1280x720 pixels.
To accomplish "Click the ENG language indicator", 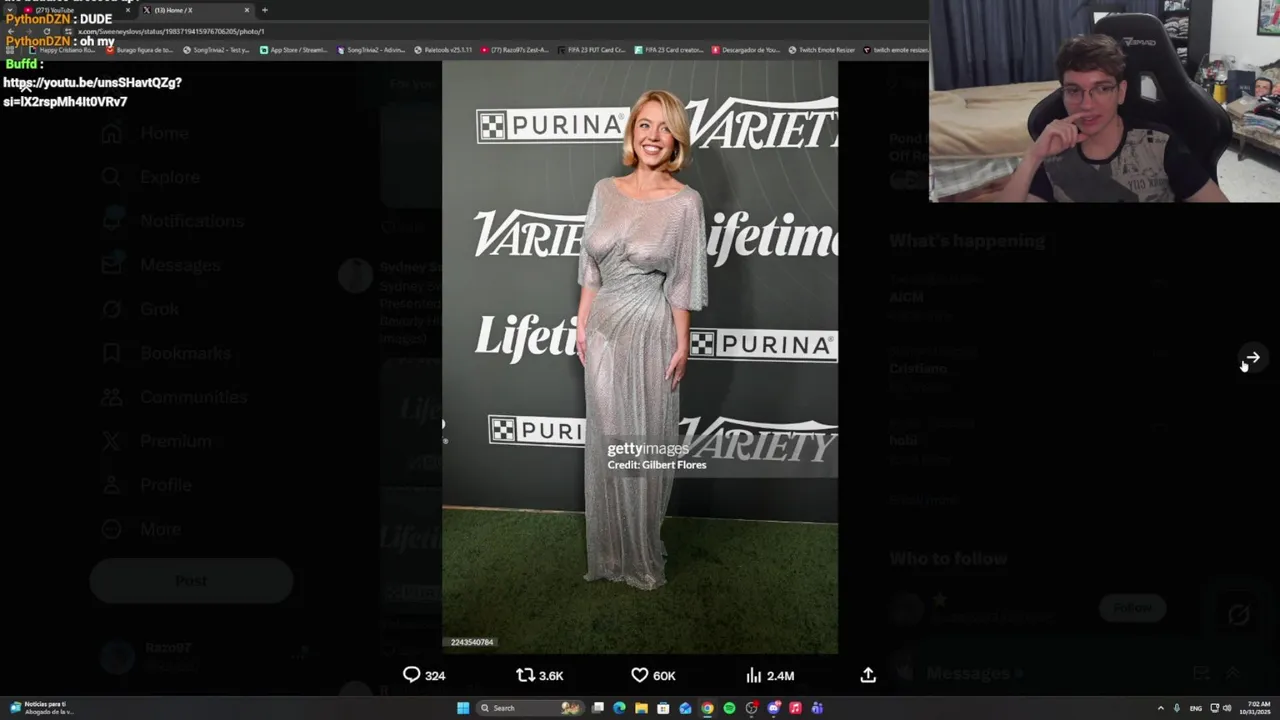I will click(x=1195, y=708).
